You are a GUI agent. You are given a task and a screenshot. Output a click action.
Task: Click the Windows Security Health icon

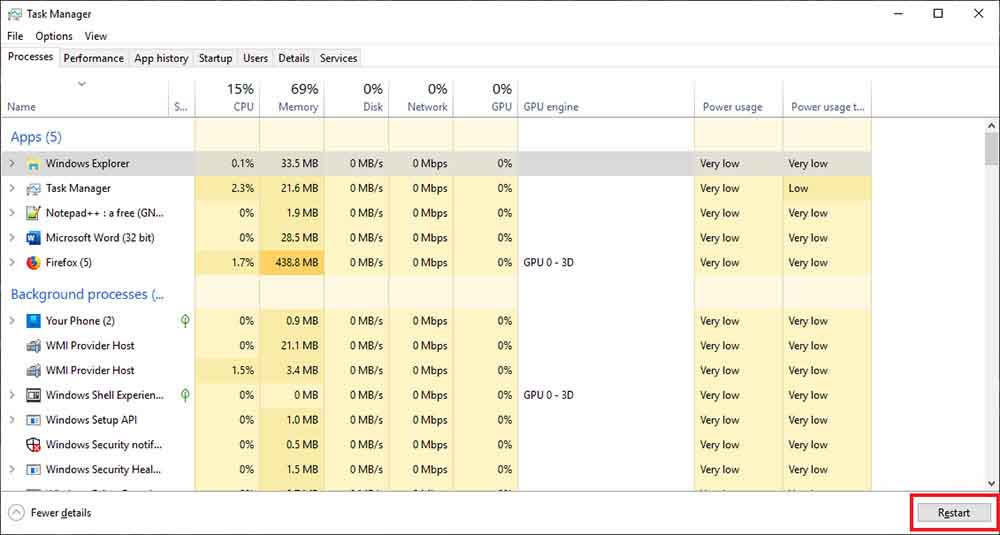pyautogui.click(x=33, y=470)
